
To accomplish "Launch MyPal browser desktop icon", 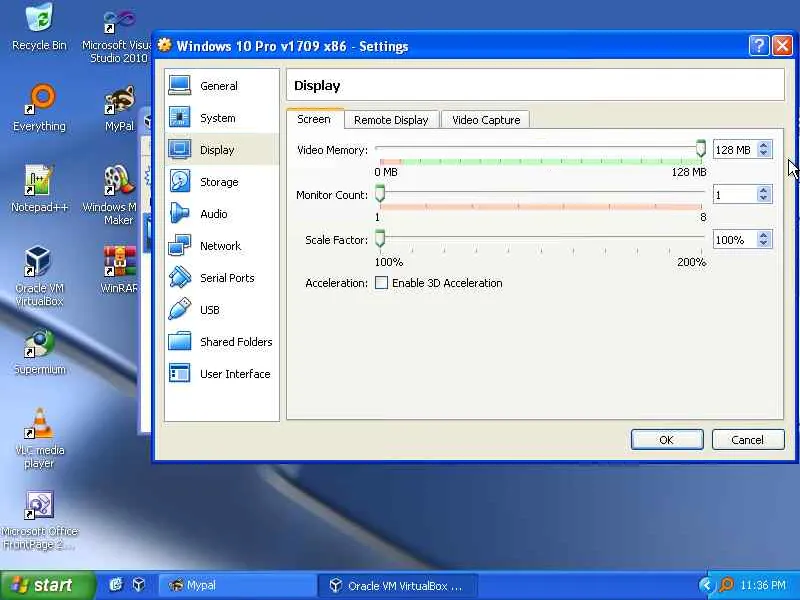I will 120,100.
